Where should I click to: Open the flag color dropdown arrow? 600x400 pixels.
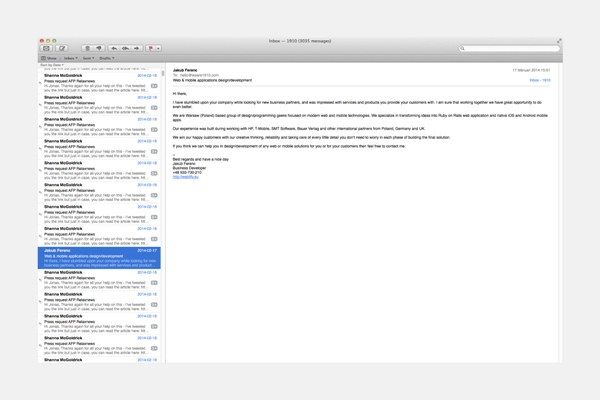pos(160,48)
